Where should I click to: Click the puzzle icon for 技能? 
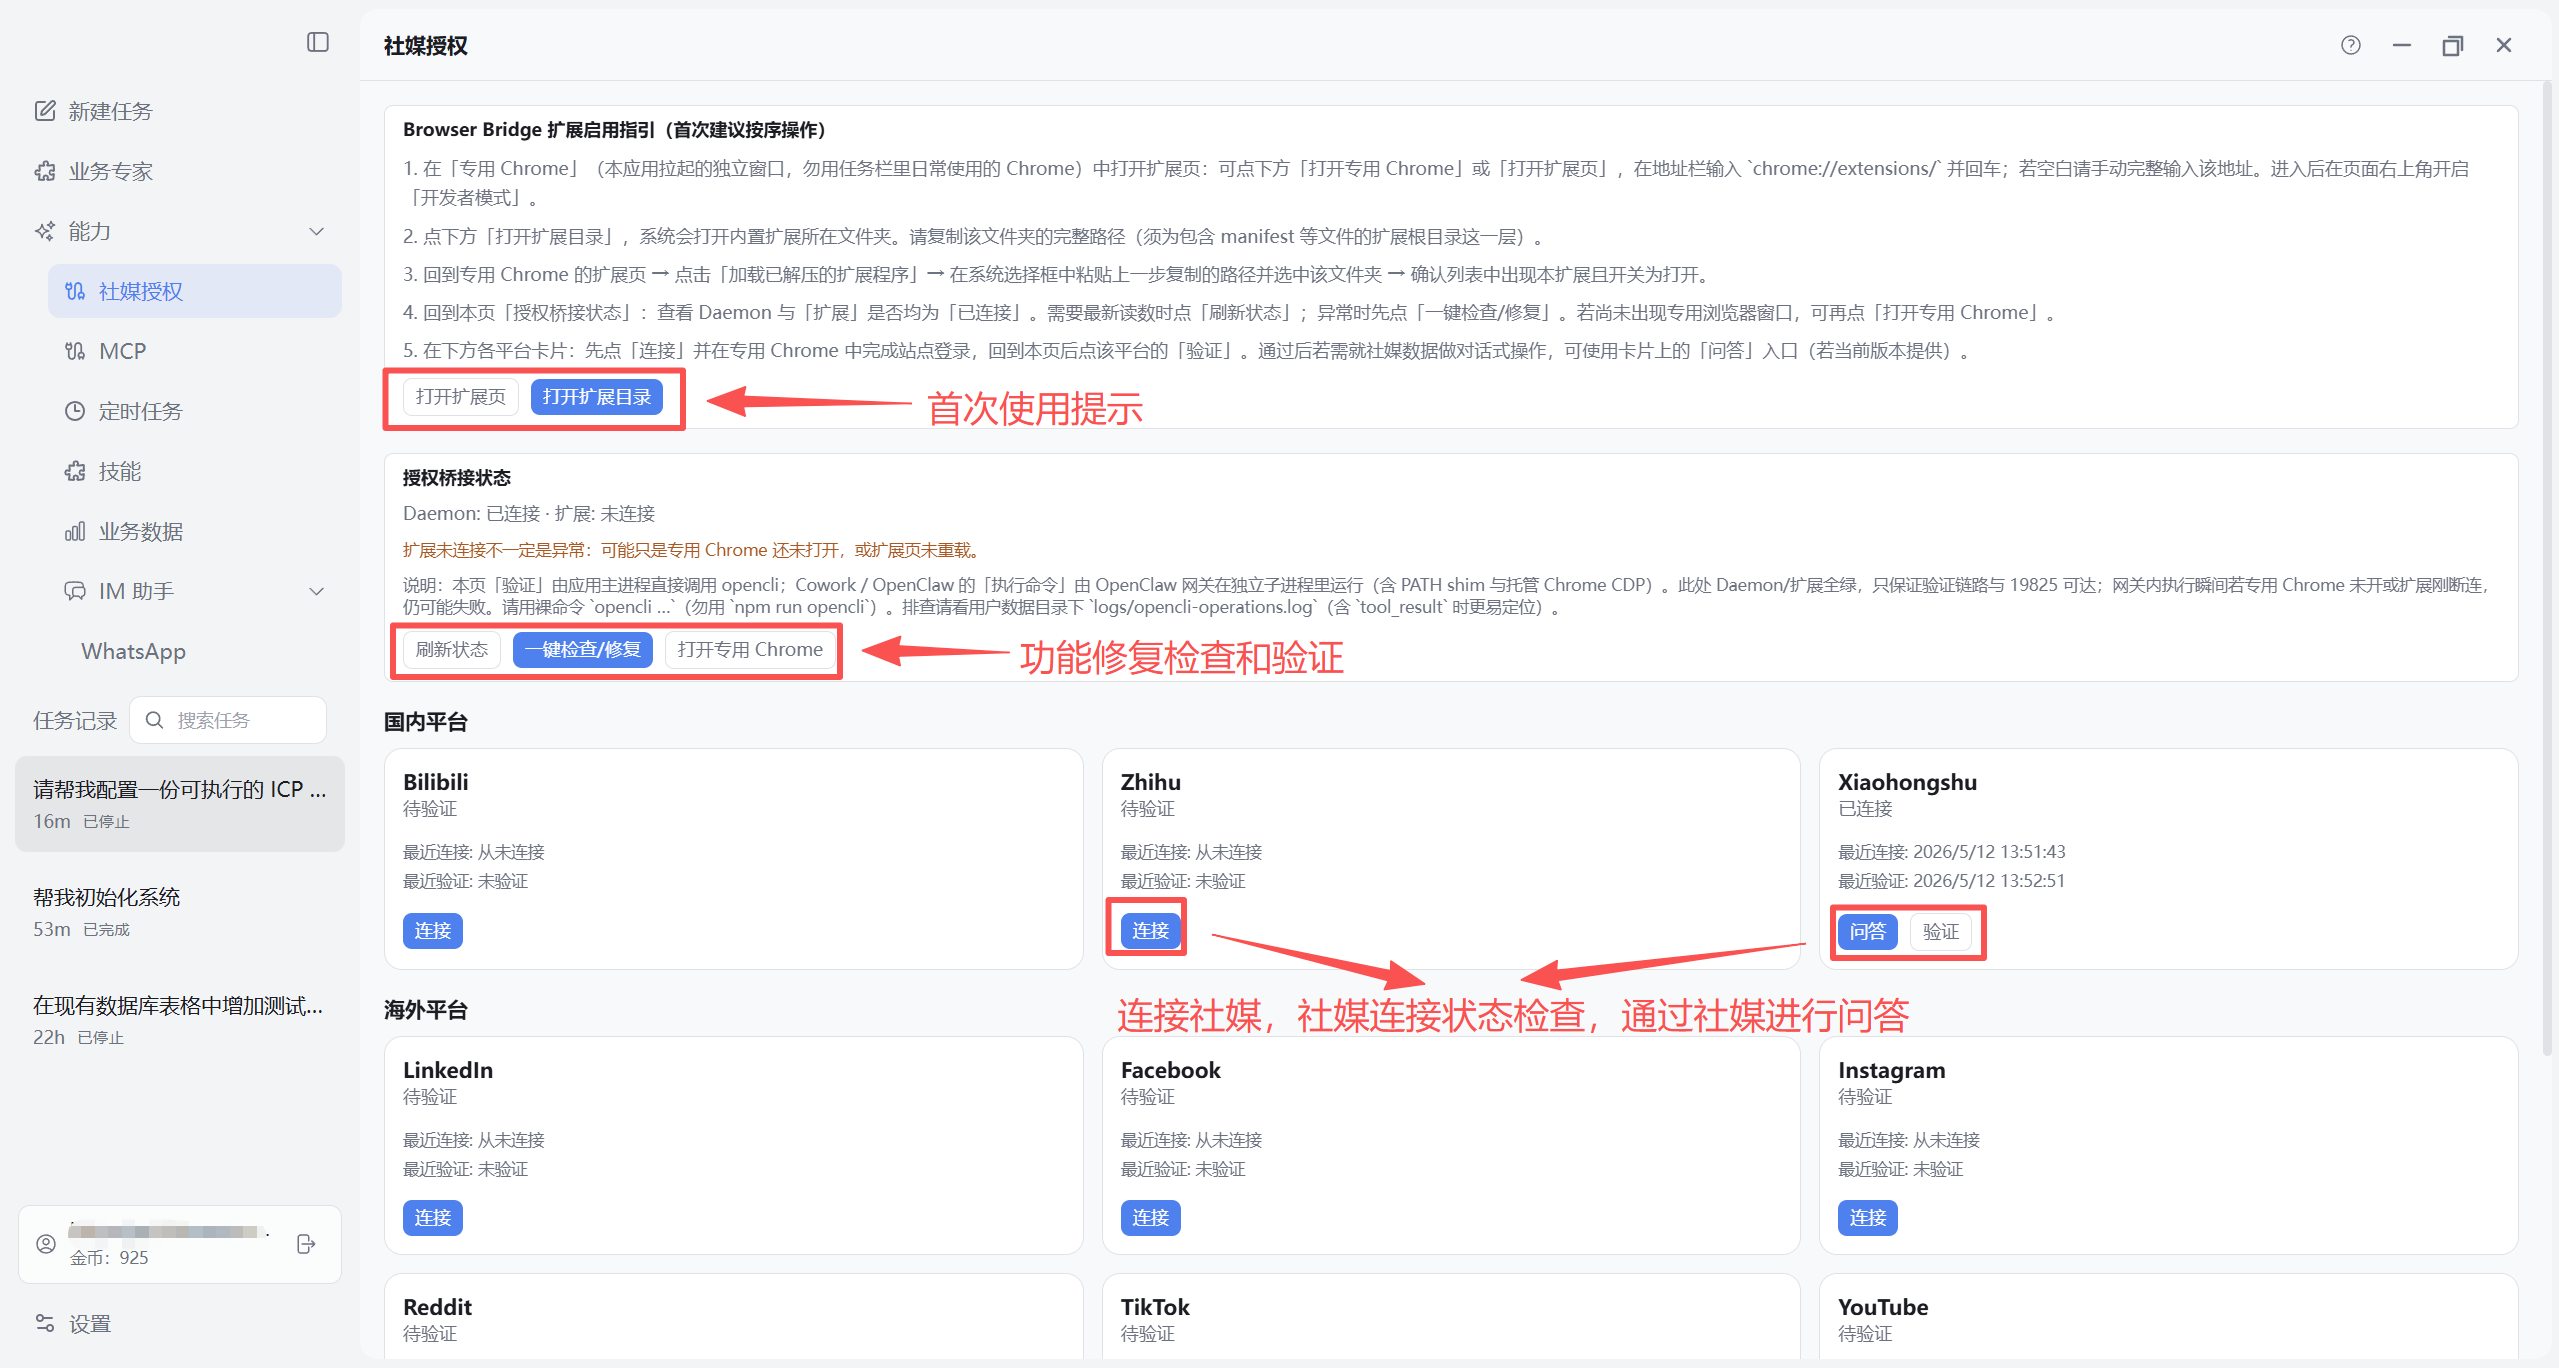tap(75, 471)
